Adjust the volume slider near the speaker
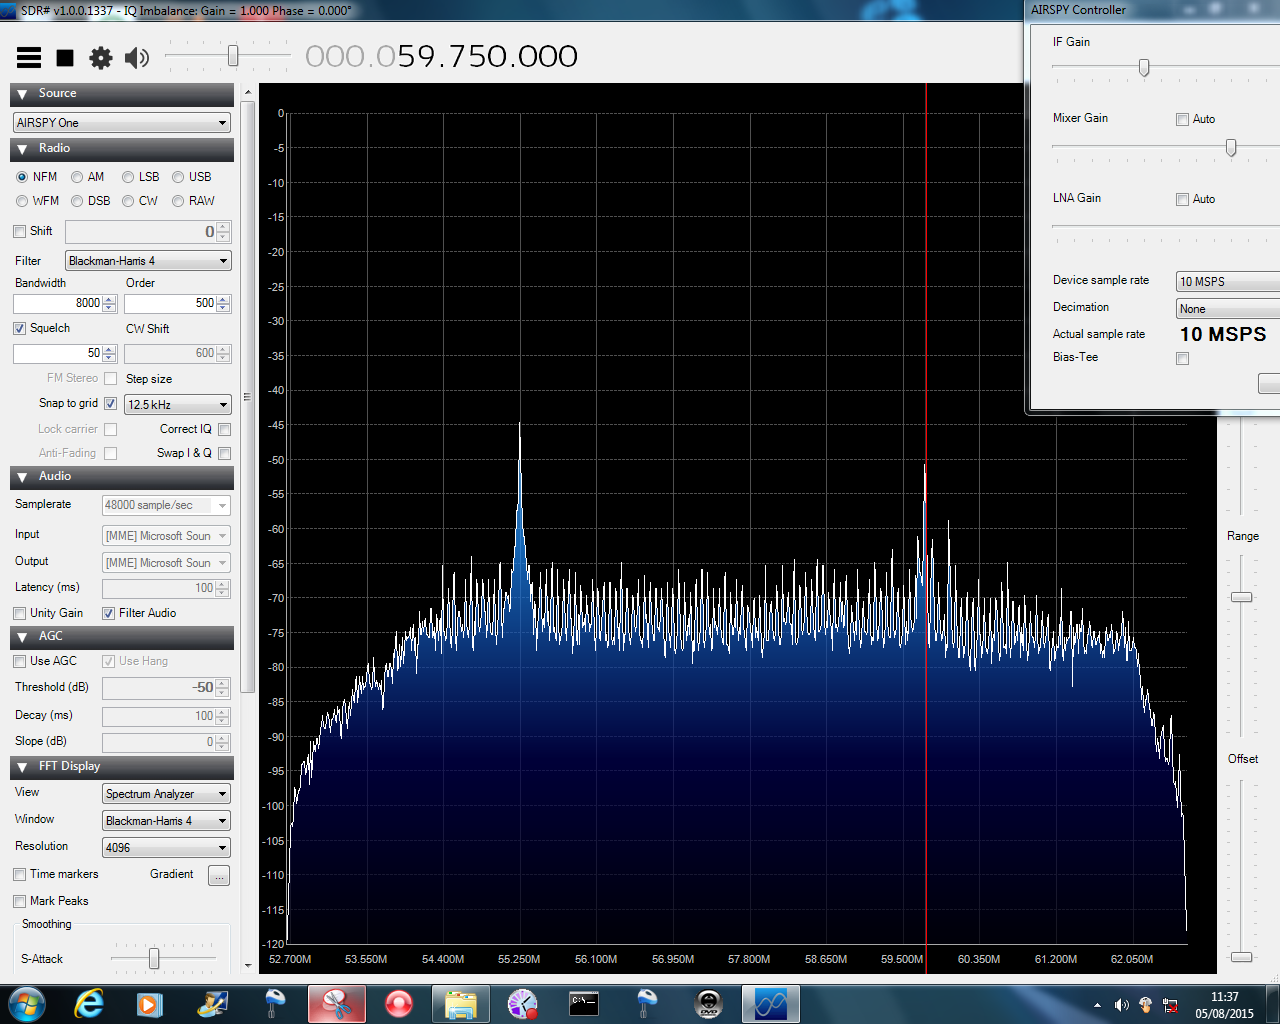The width and height of the screenshot is (1280, 1024). point(233,56)
